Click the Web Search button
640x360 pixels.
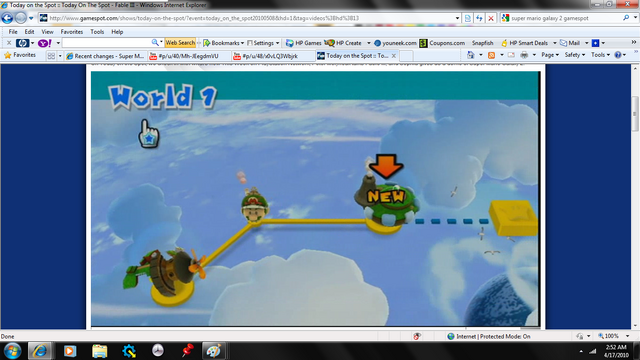pos(180,42)
